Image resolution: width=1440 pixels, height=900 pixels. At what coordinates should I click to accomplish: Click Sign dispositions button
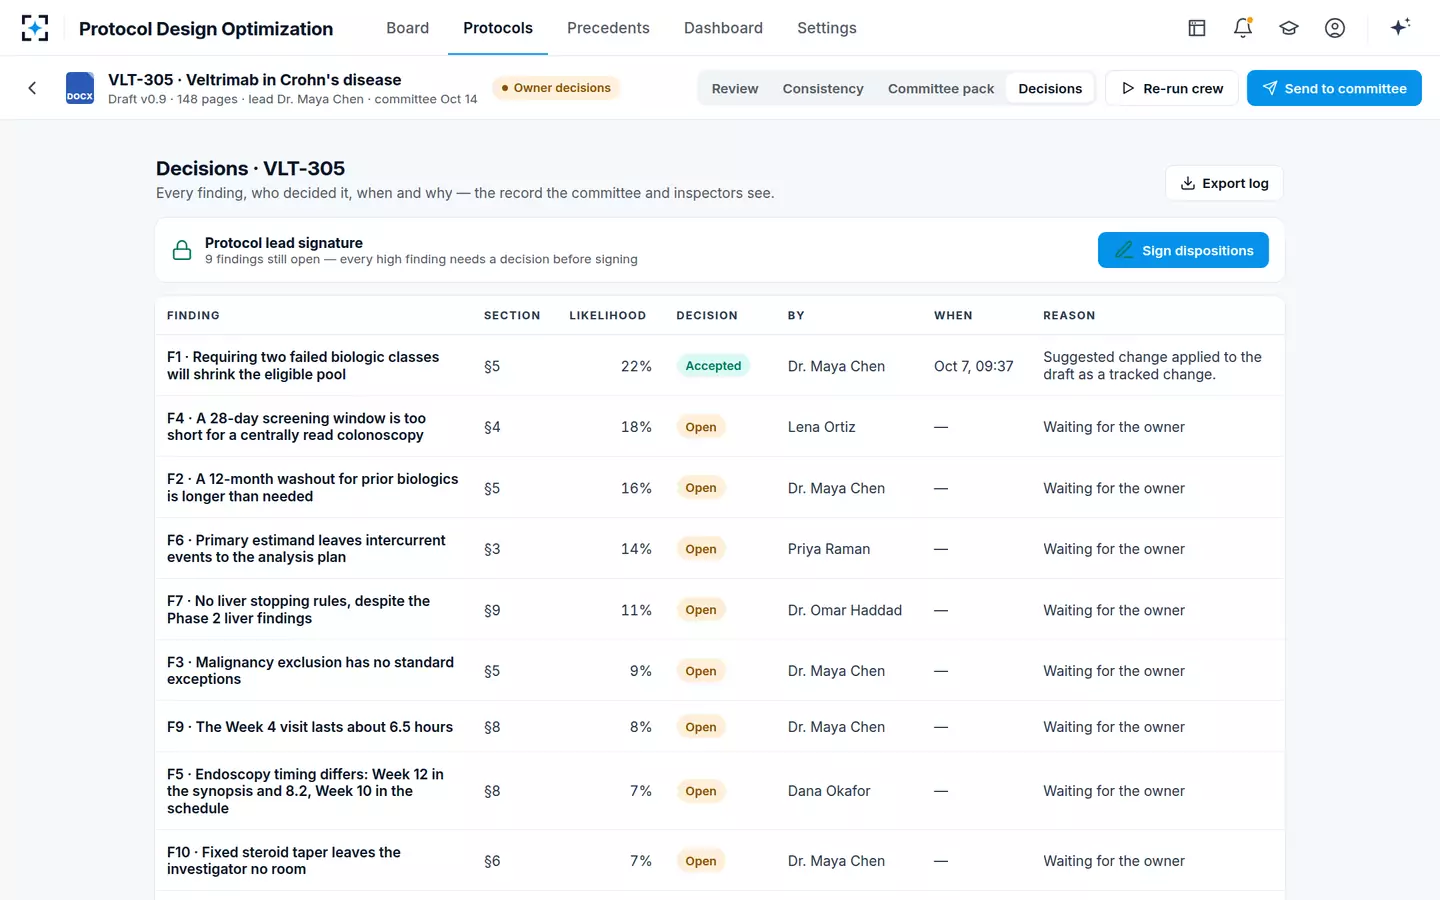tap(1183, 250)
